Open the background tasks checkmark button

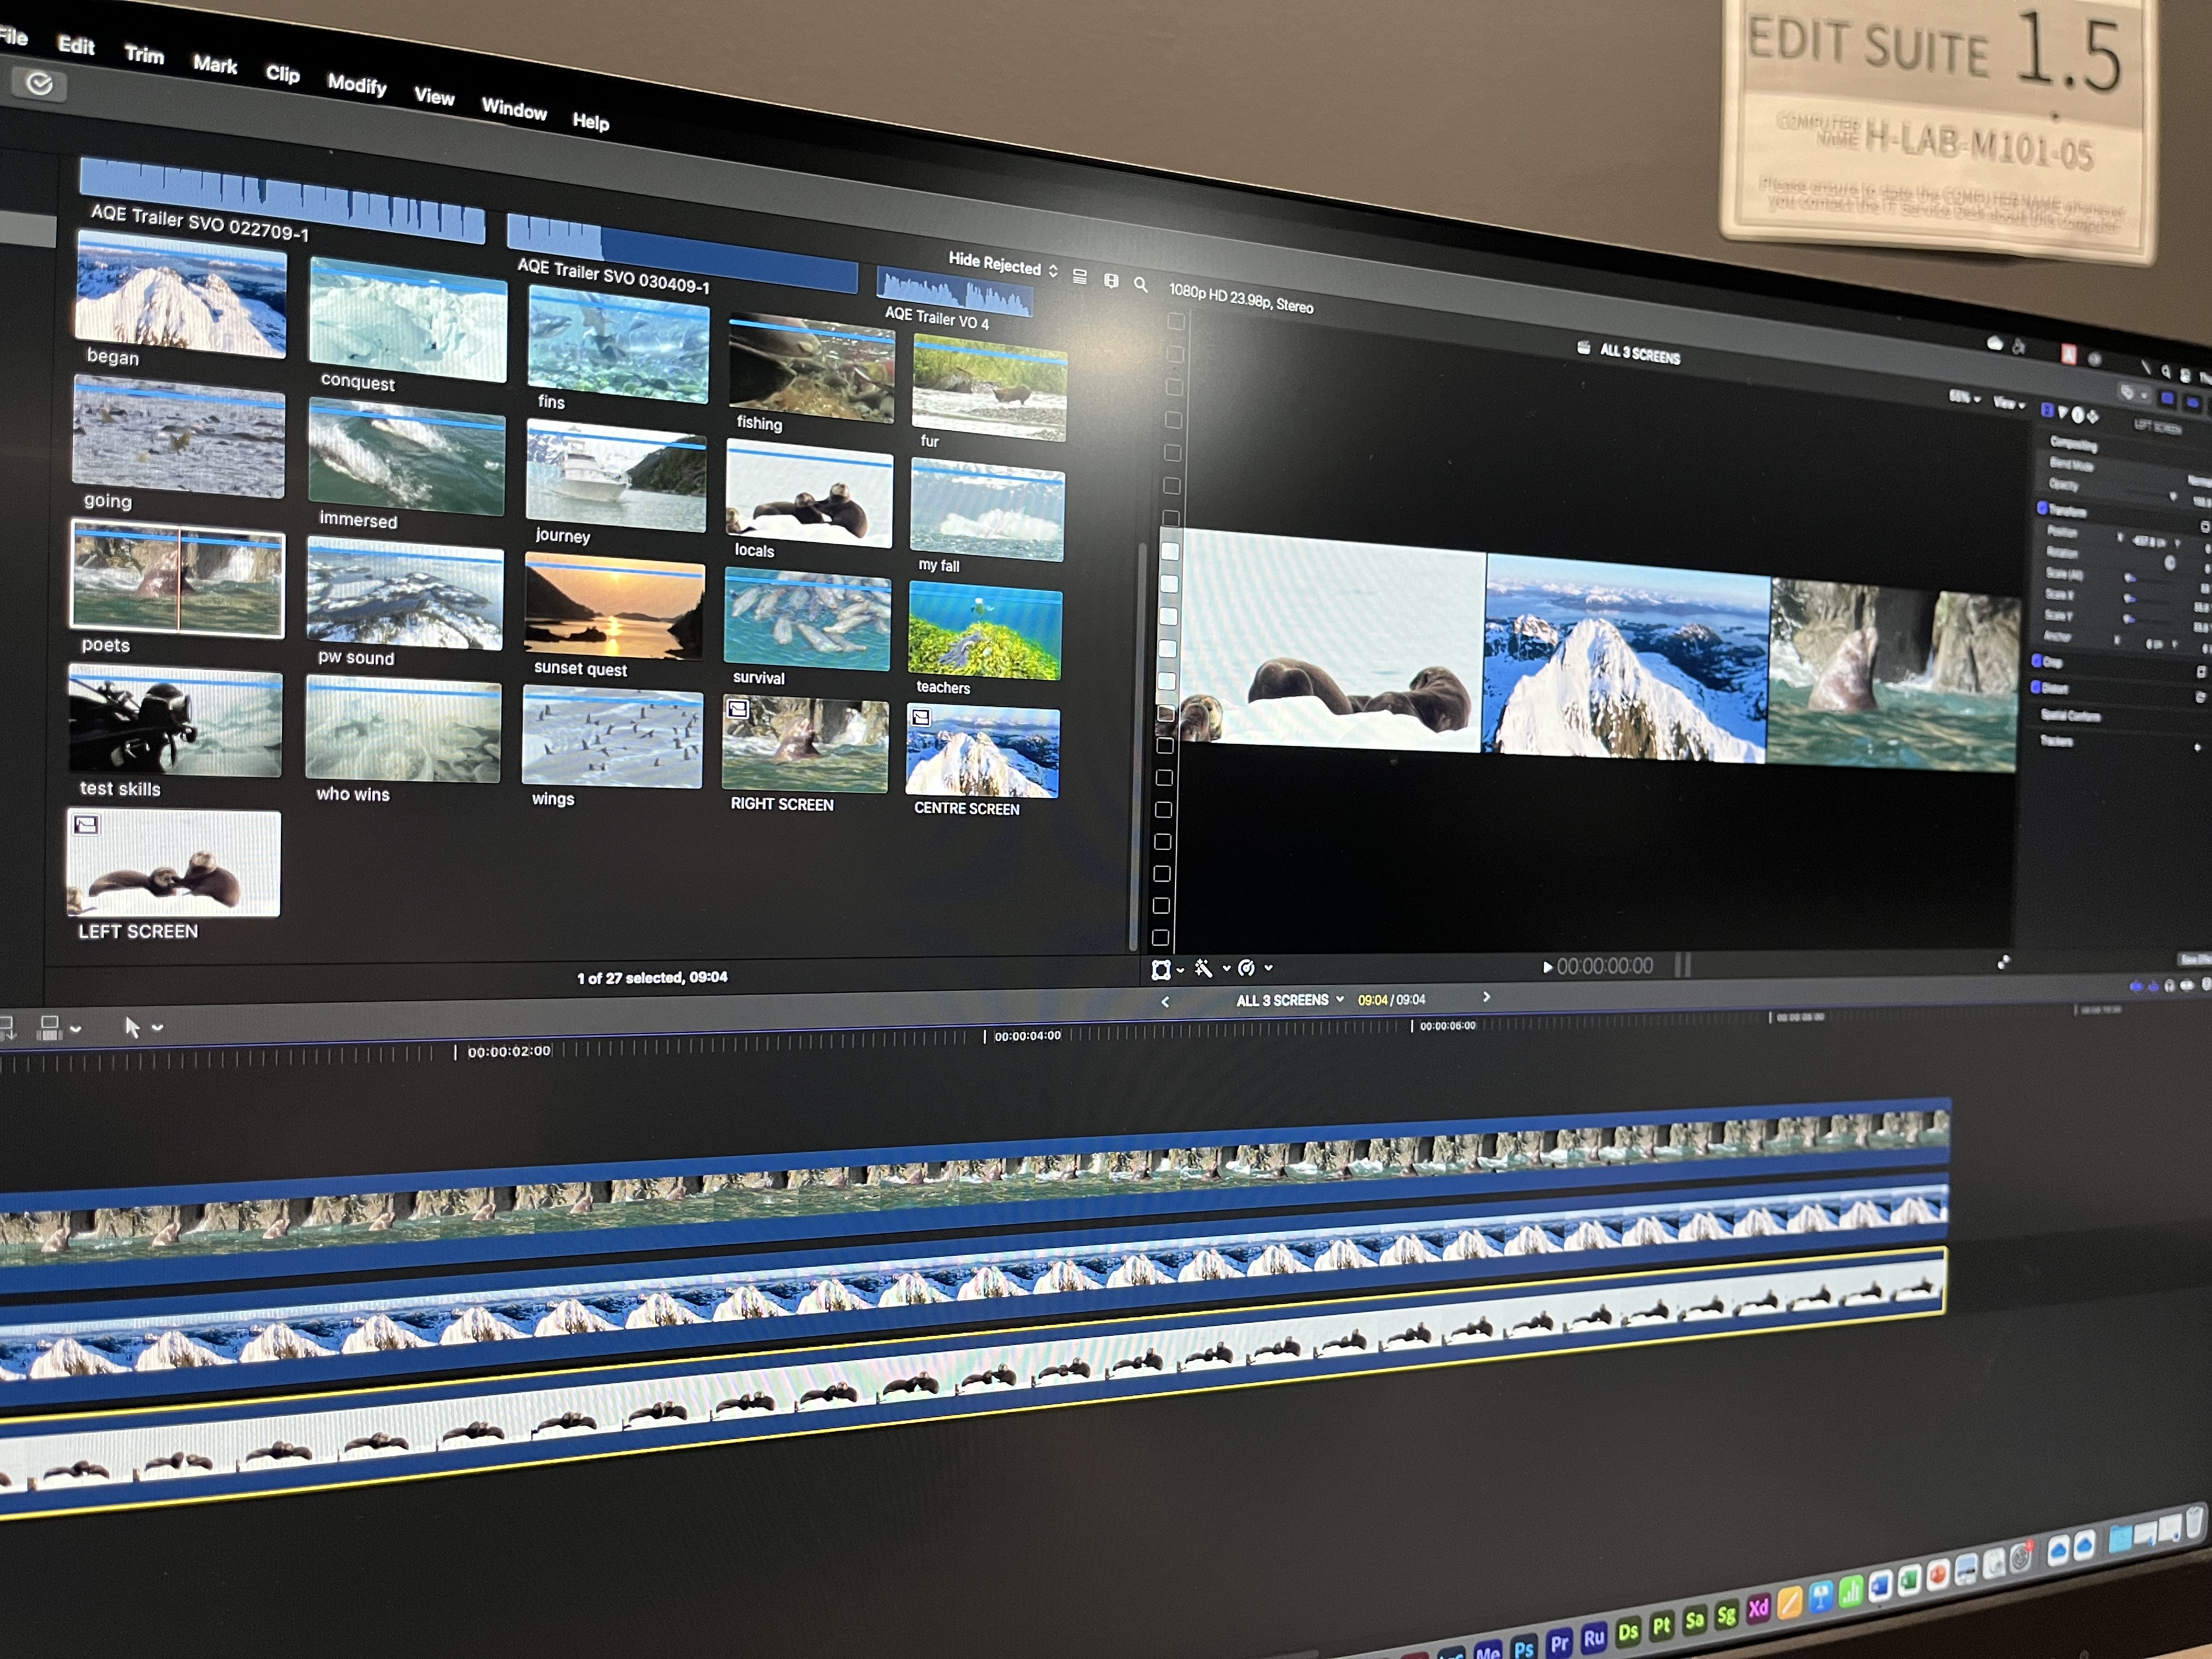coord(39,84)
